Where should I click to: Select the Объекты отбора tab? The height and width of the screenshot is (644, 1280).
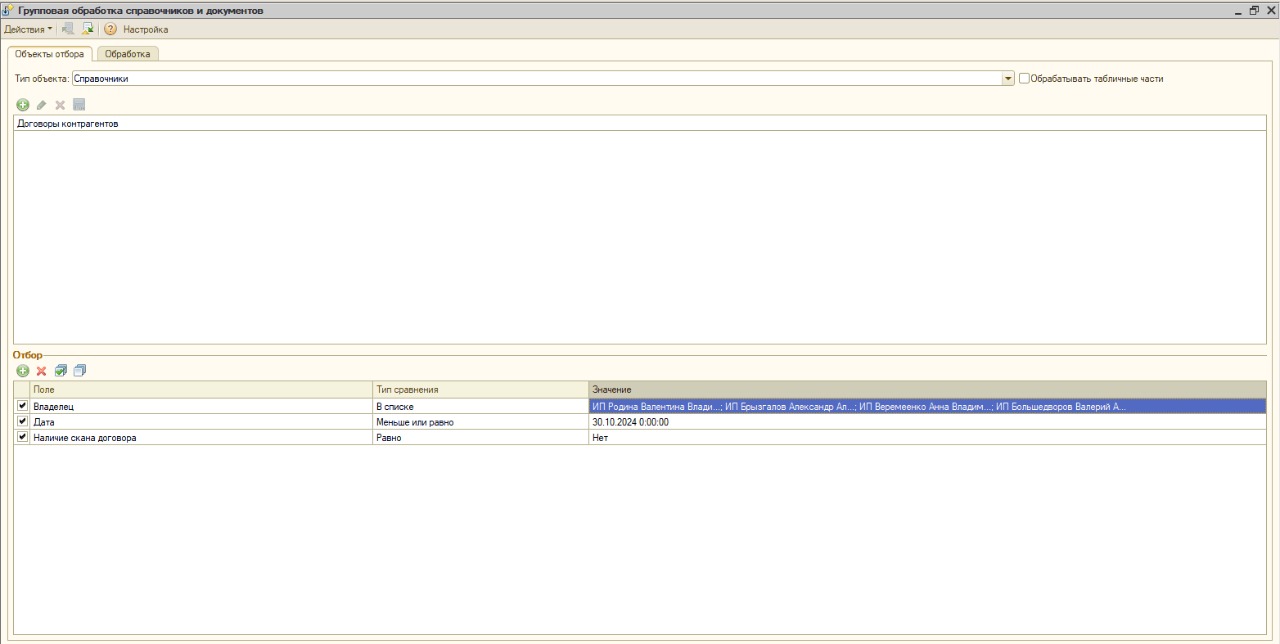click(50, 54)
